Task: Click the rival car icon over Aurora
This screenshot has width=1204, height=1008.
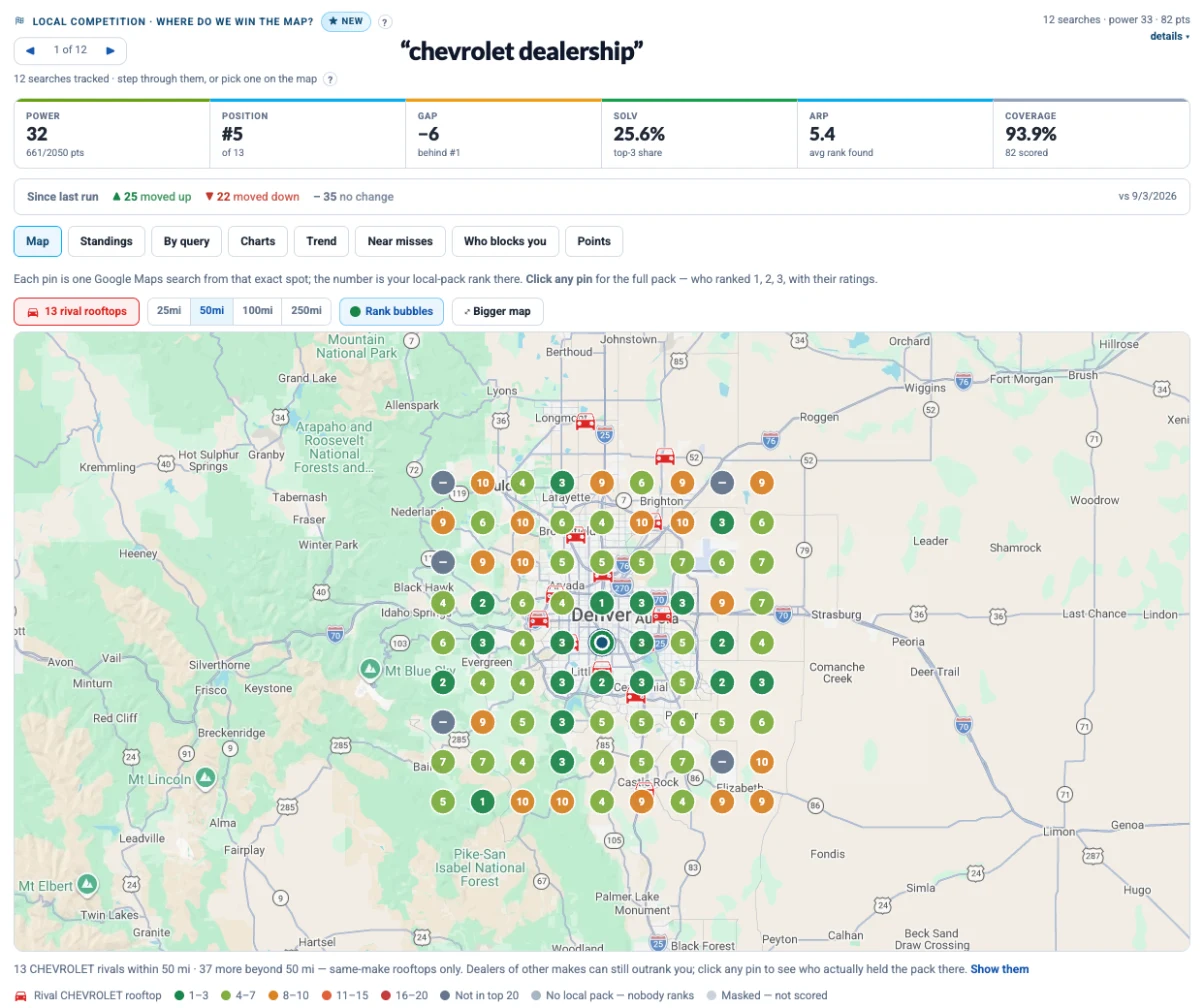Action: click(661, 616)
